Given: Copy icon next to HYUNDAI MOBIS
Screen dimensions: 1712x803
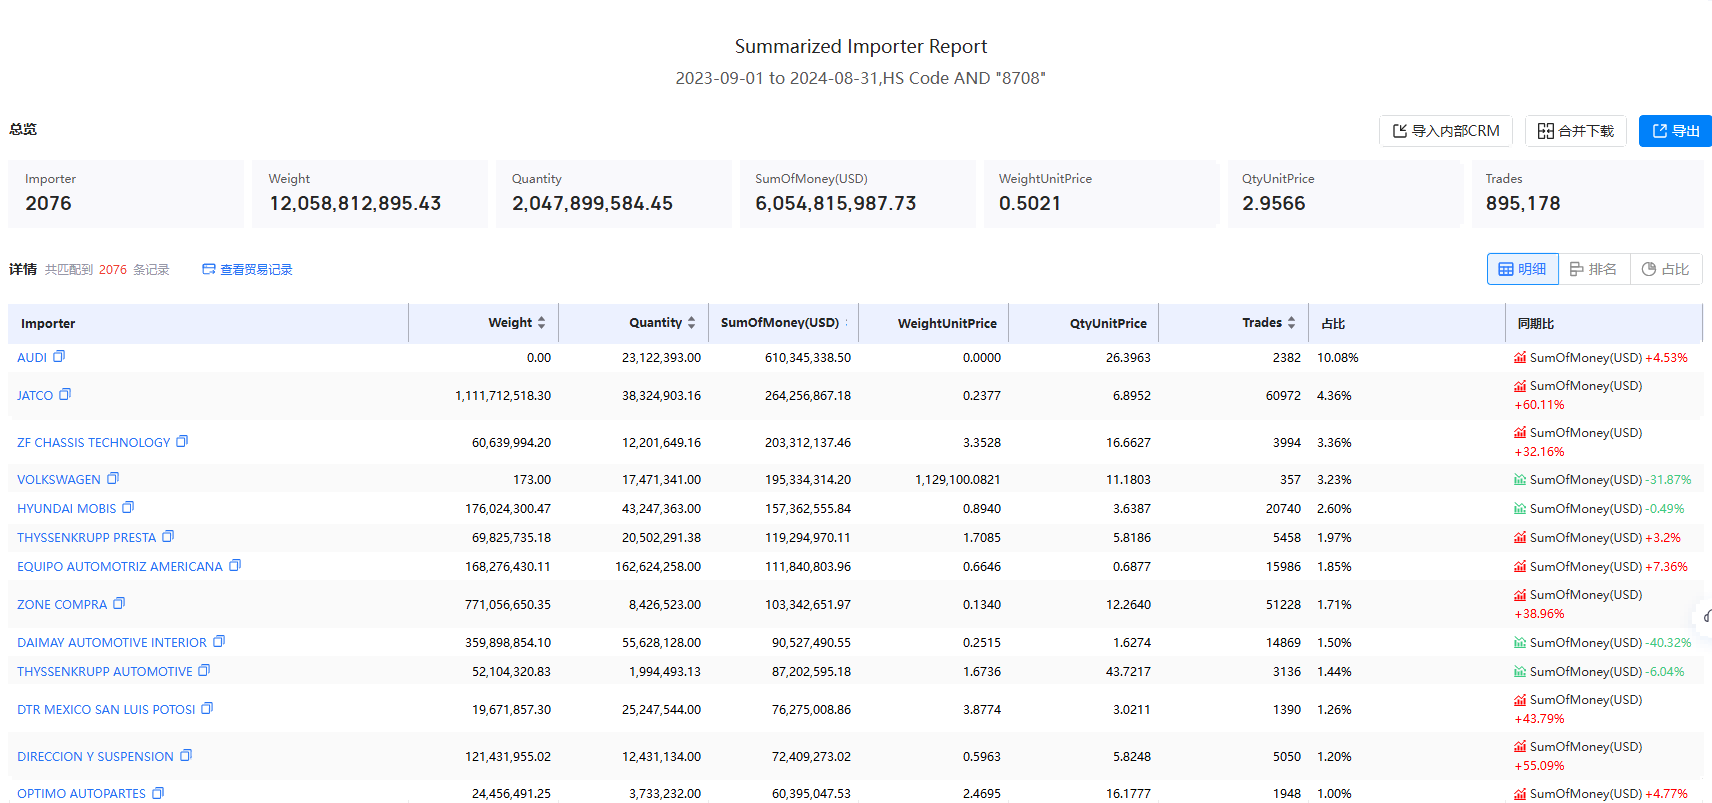Looking at the screenshot, I should coord(128,507).
